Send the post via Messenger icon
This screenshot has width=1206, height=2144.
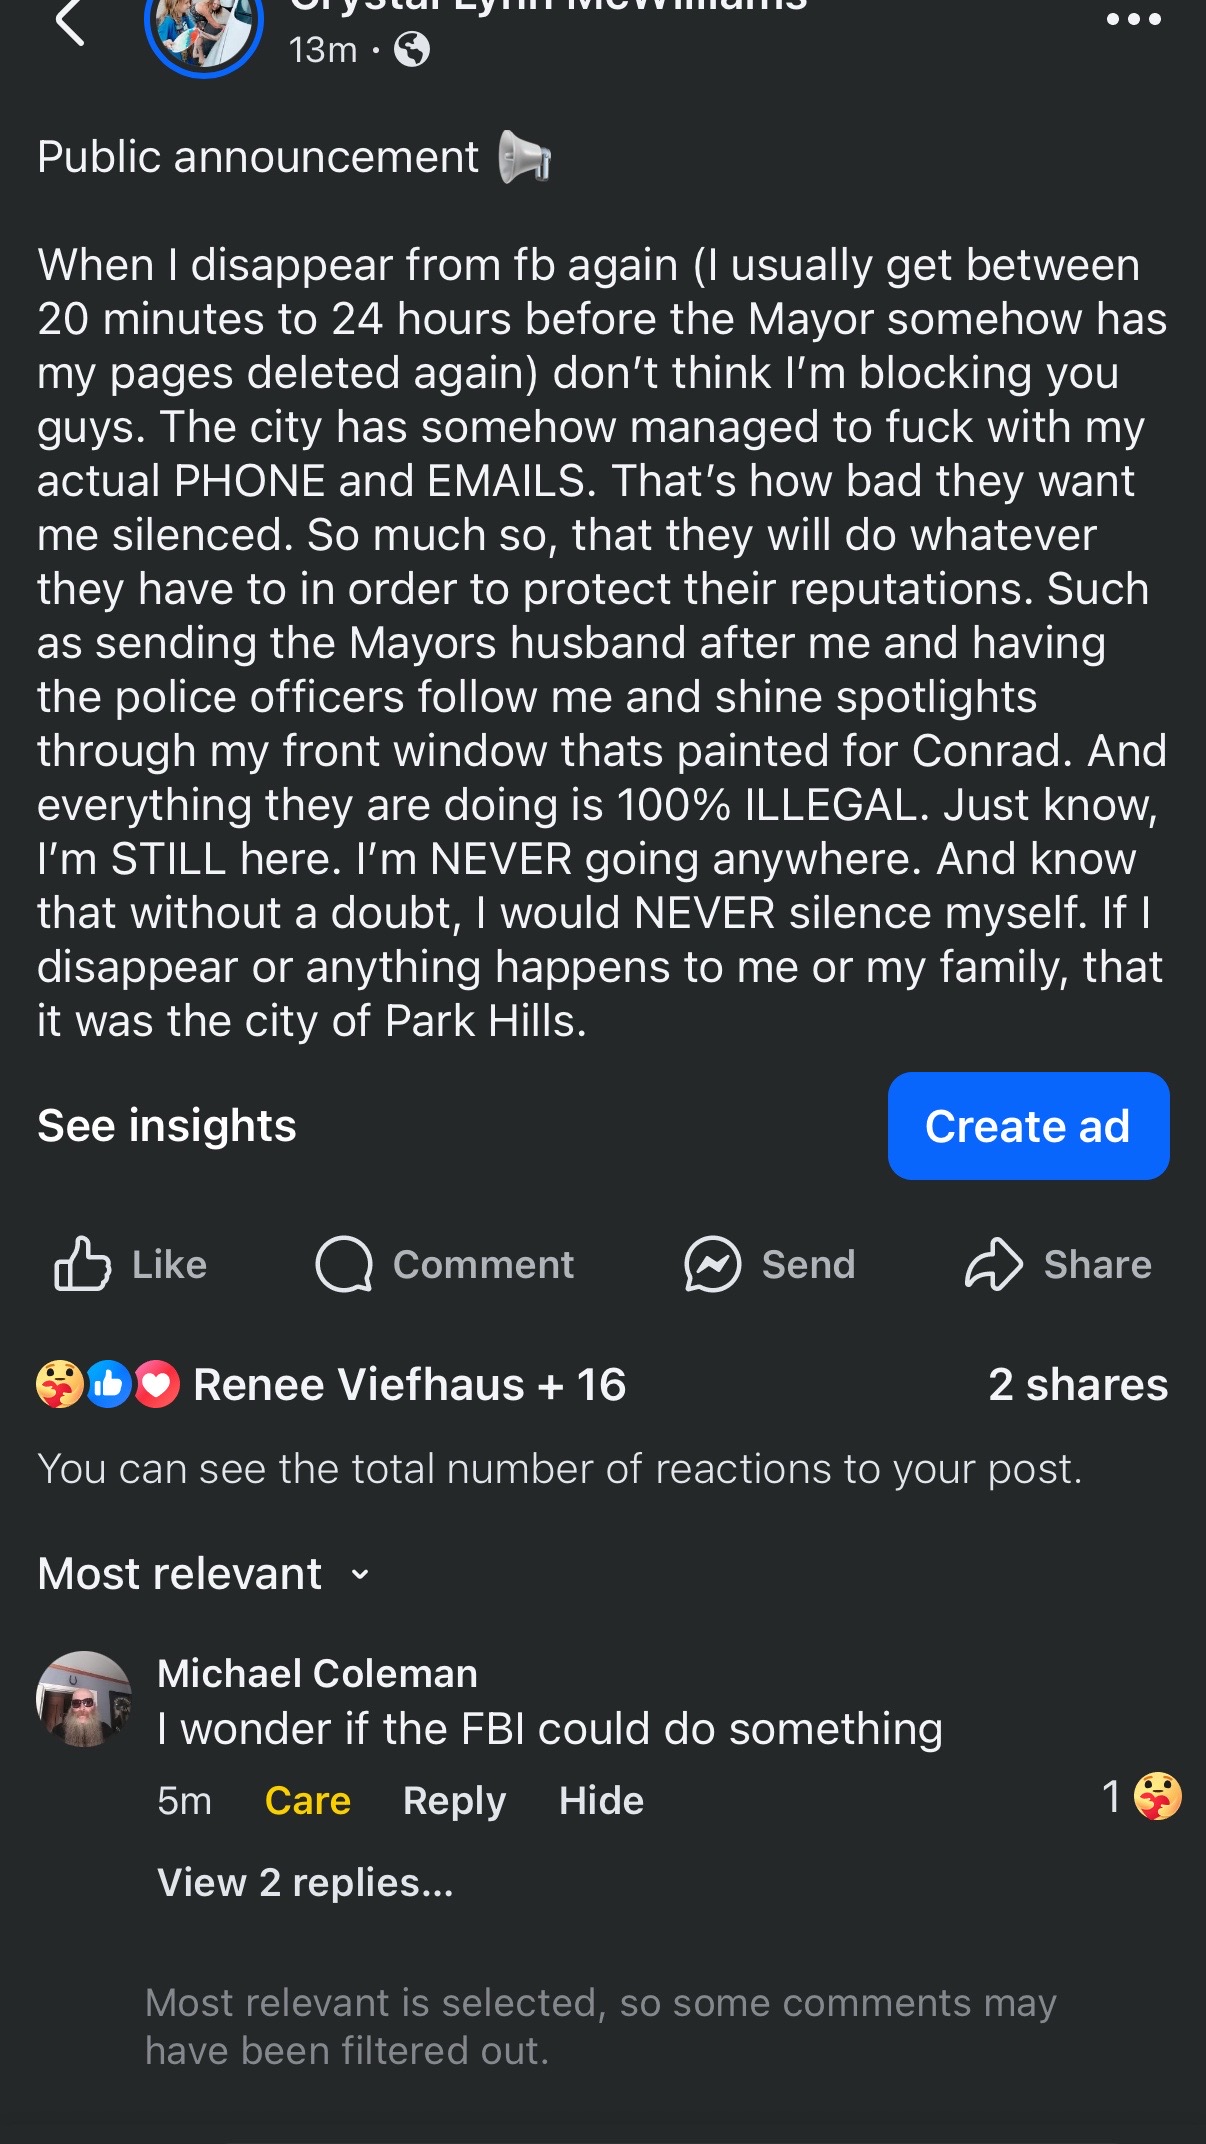pos(712,1264)
